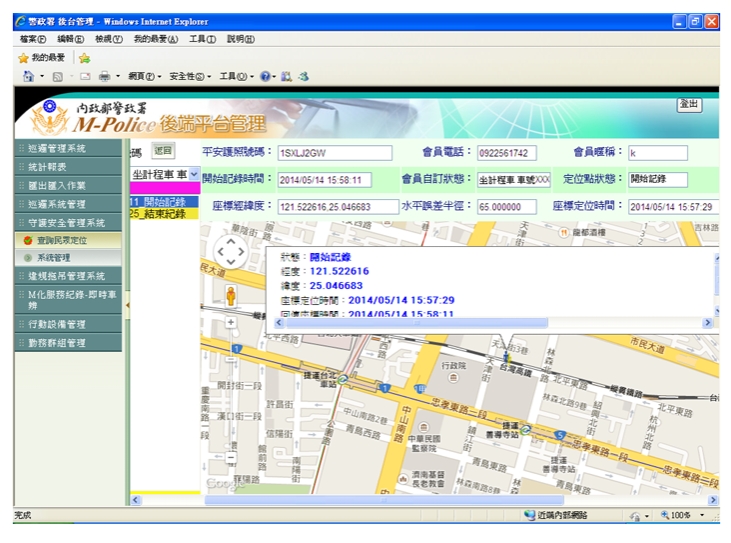Open the 說明(H) menu
The height and width of the screenshot is (543, 731).
coord(241,39)
